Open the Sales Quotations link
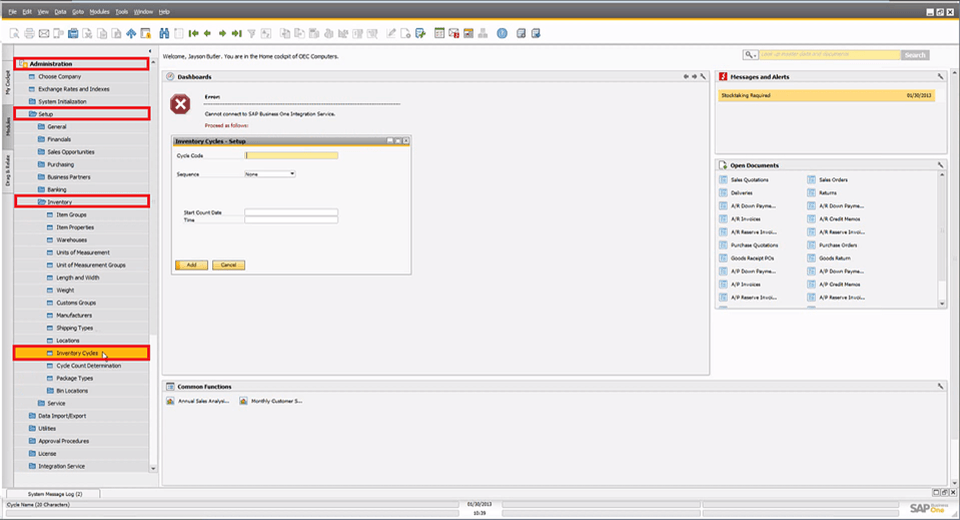This screenshot has width=960, height=520. coord(749,180)
